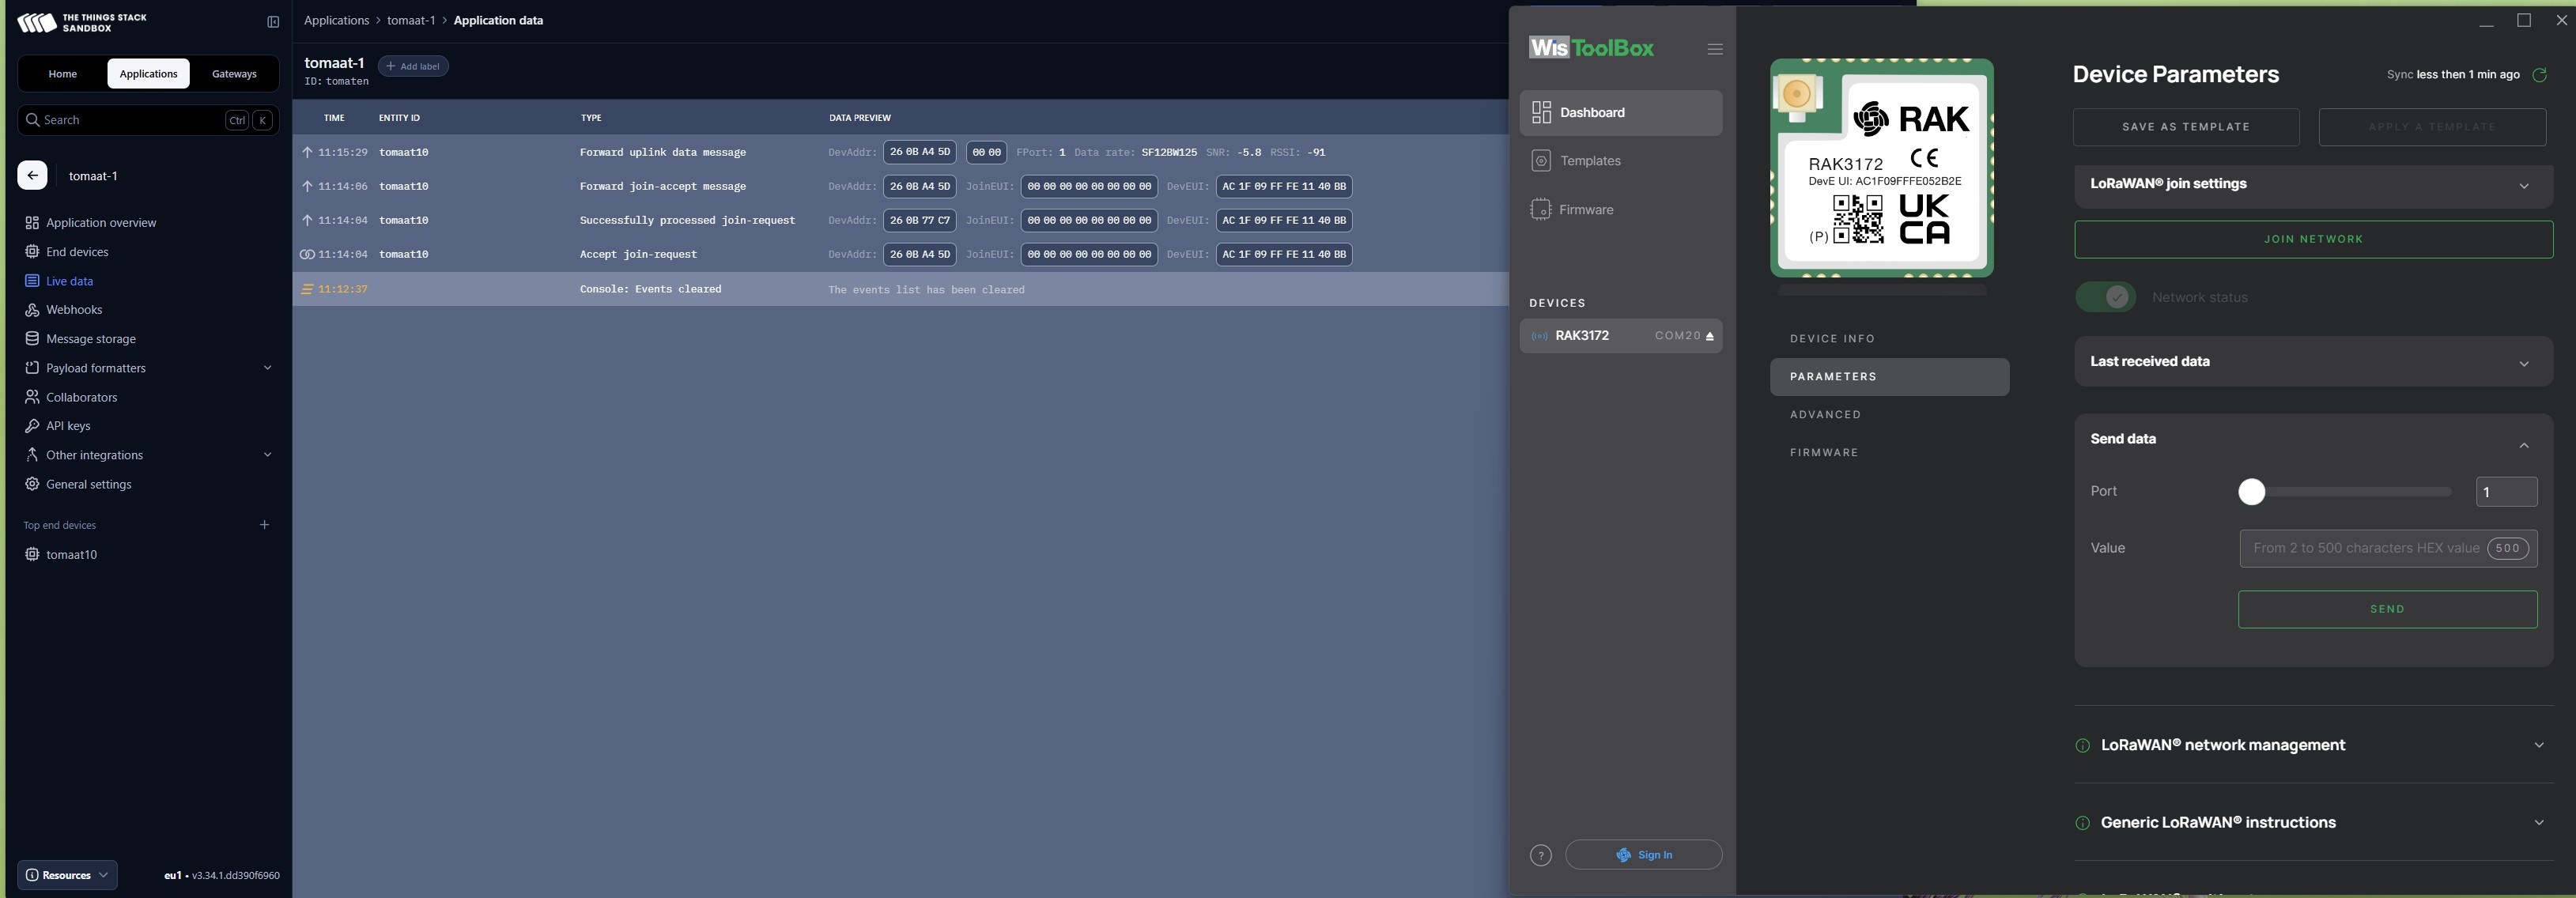Open Webhooks in the sidebar
Screen dimensions: 2576x898
pos(73,310)
